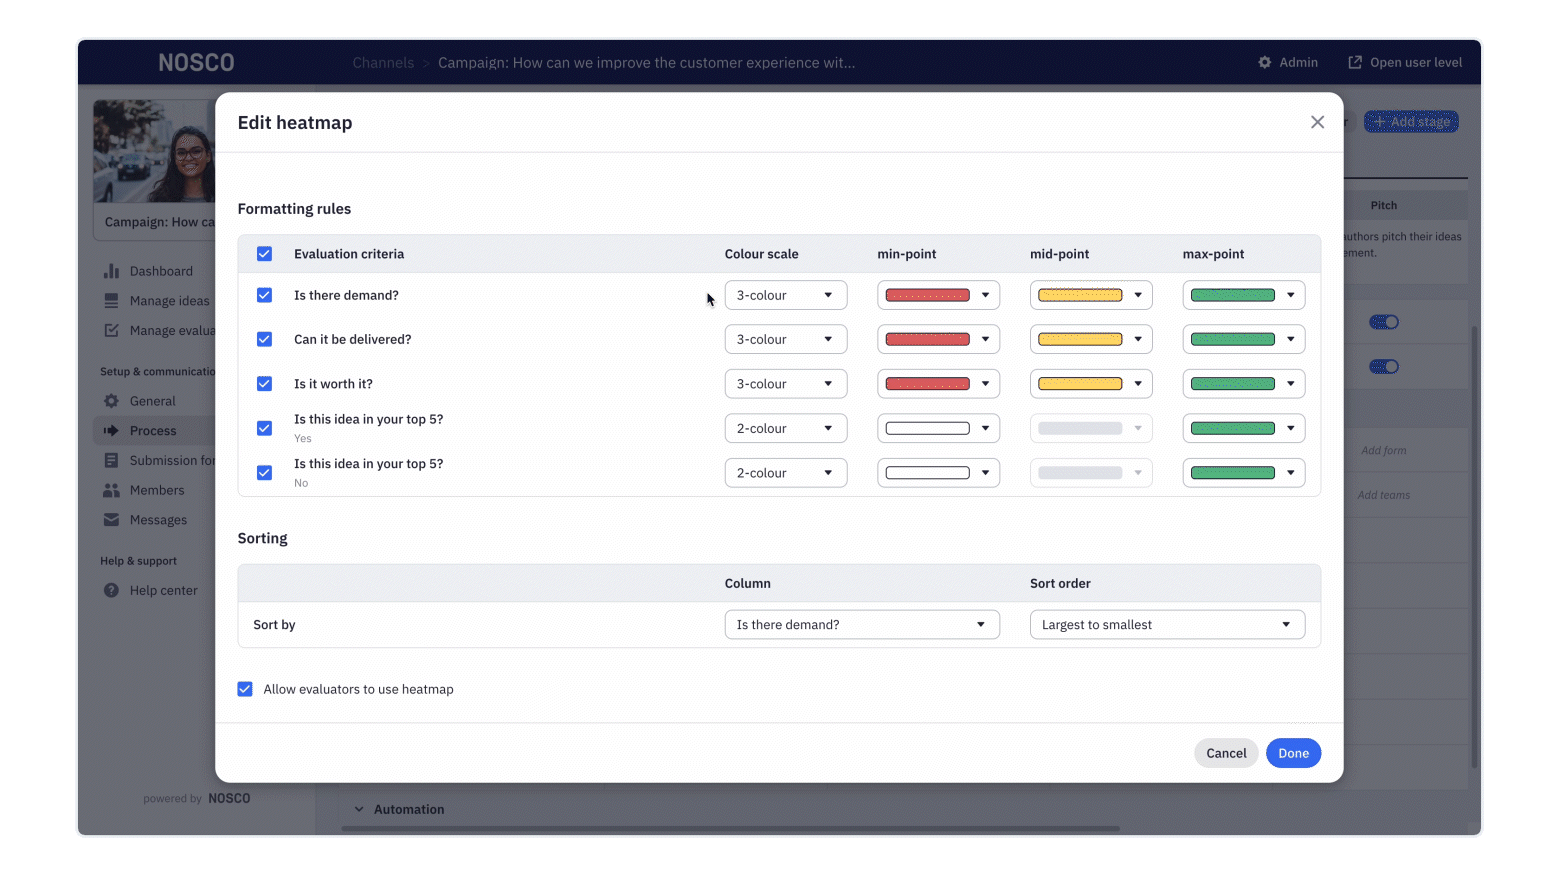The width and height of the screenshot is (1555, 875).
Task: Uncheck the 'Is it worth it?' criterion
Action: click(264, 383)
